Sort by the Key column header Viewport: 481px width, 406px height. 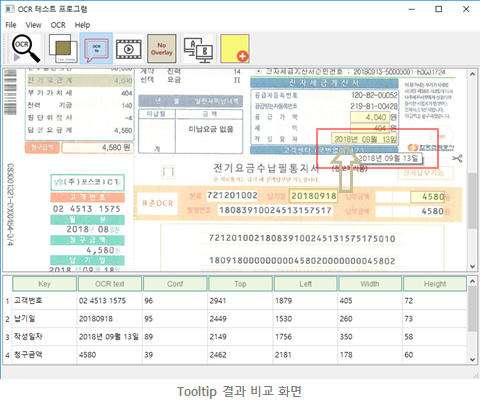44,284
